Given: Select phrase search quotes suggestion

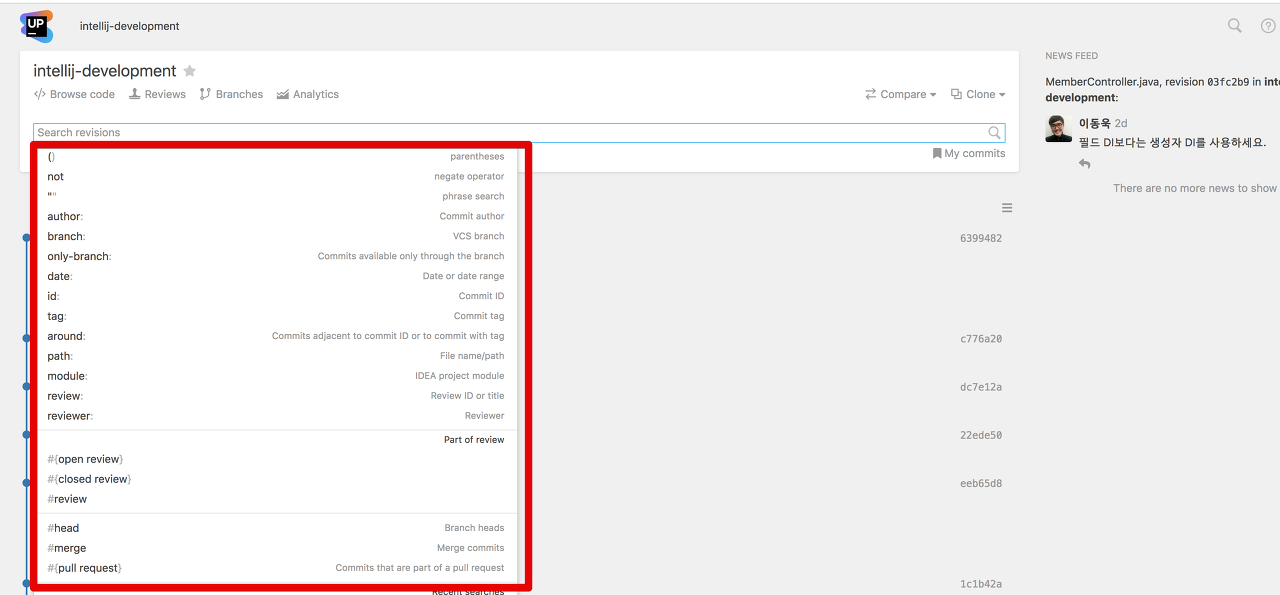Looking at the screenshot, I should coord(276,197).
